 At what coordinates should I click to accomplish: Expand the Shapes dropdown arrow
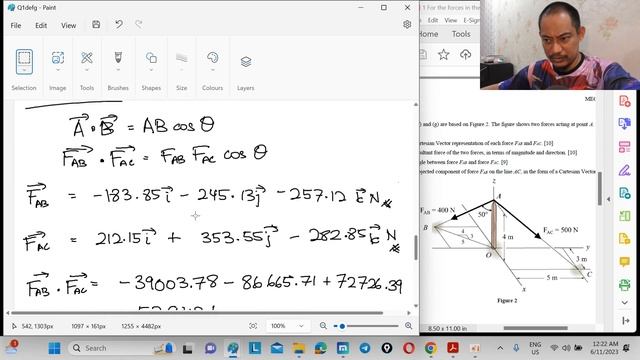click(x=151, y=70)
